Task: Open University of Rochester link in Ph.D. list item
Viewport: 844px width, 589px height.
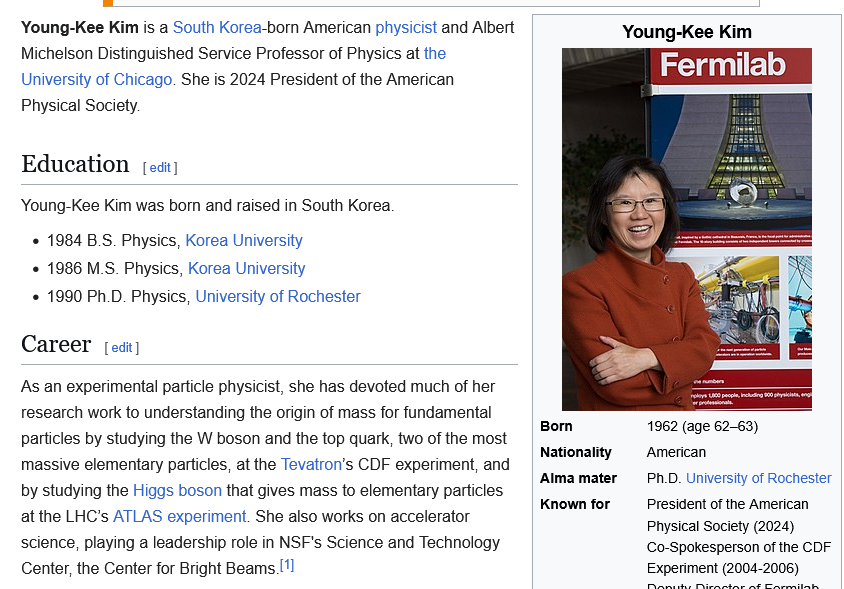Action: click(278, 297)
